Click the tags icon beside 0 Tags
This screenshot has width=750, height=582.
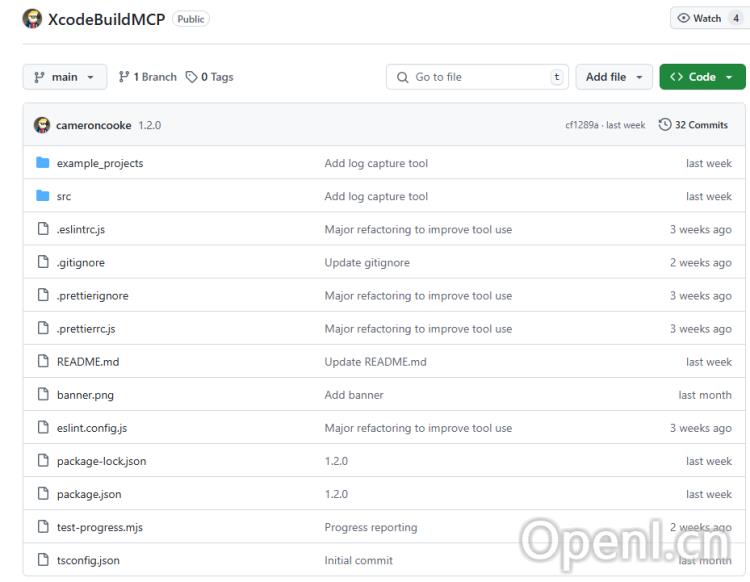[x=191, y=77]
